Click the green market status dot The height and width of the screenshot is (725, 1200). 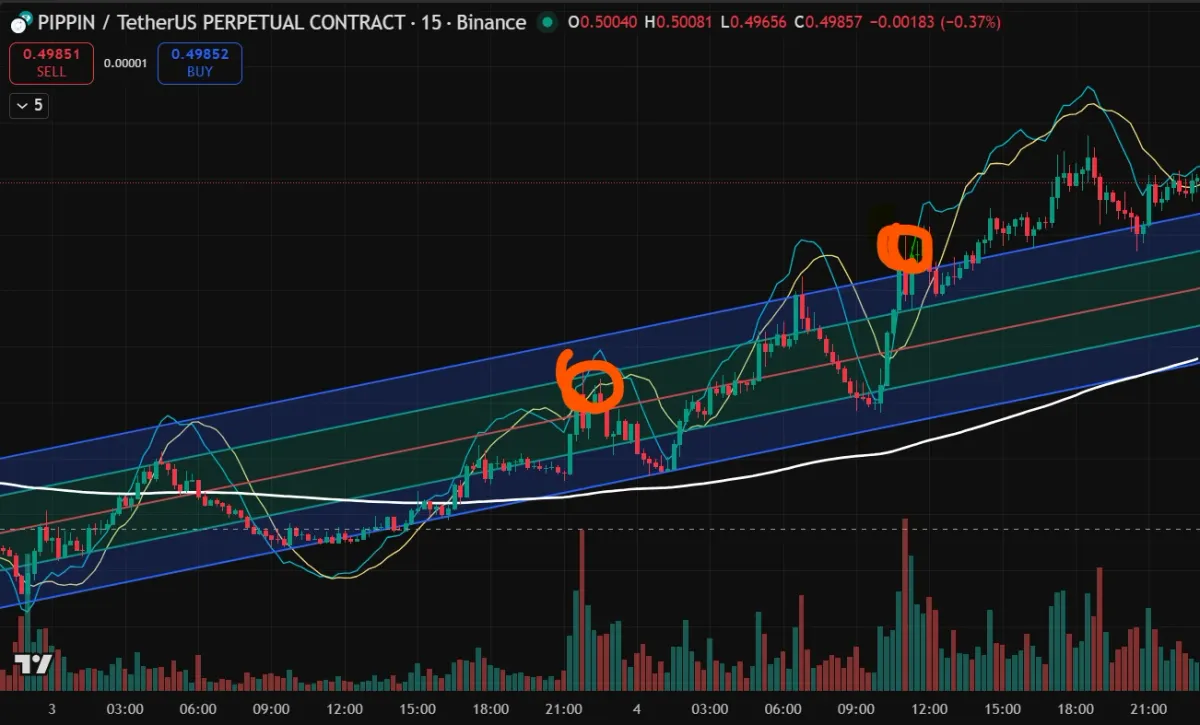click(547, 22)
